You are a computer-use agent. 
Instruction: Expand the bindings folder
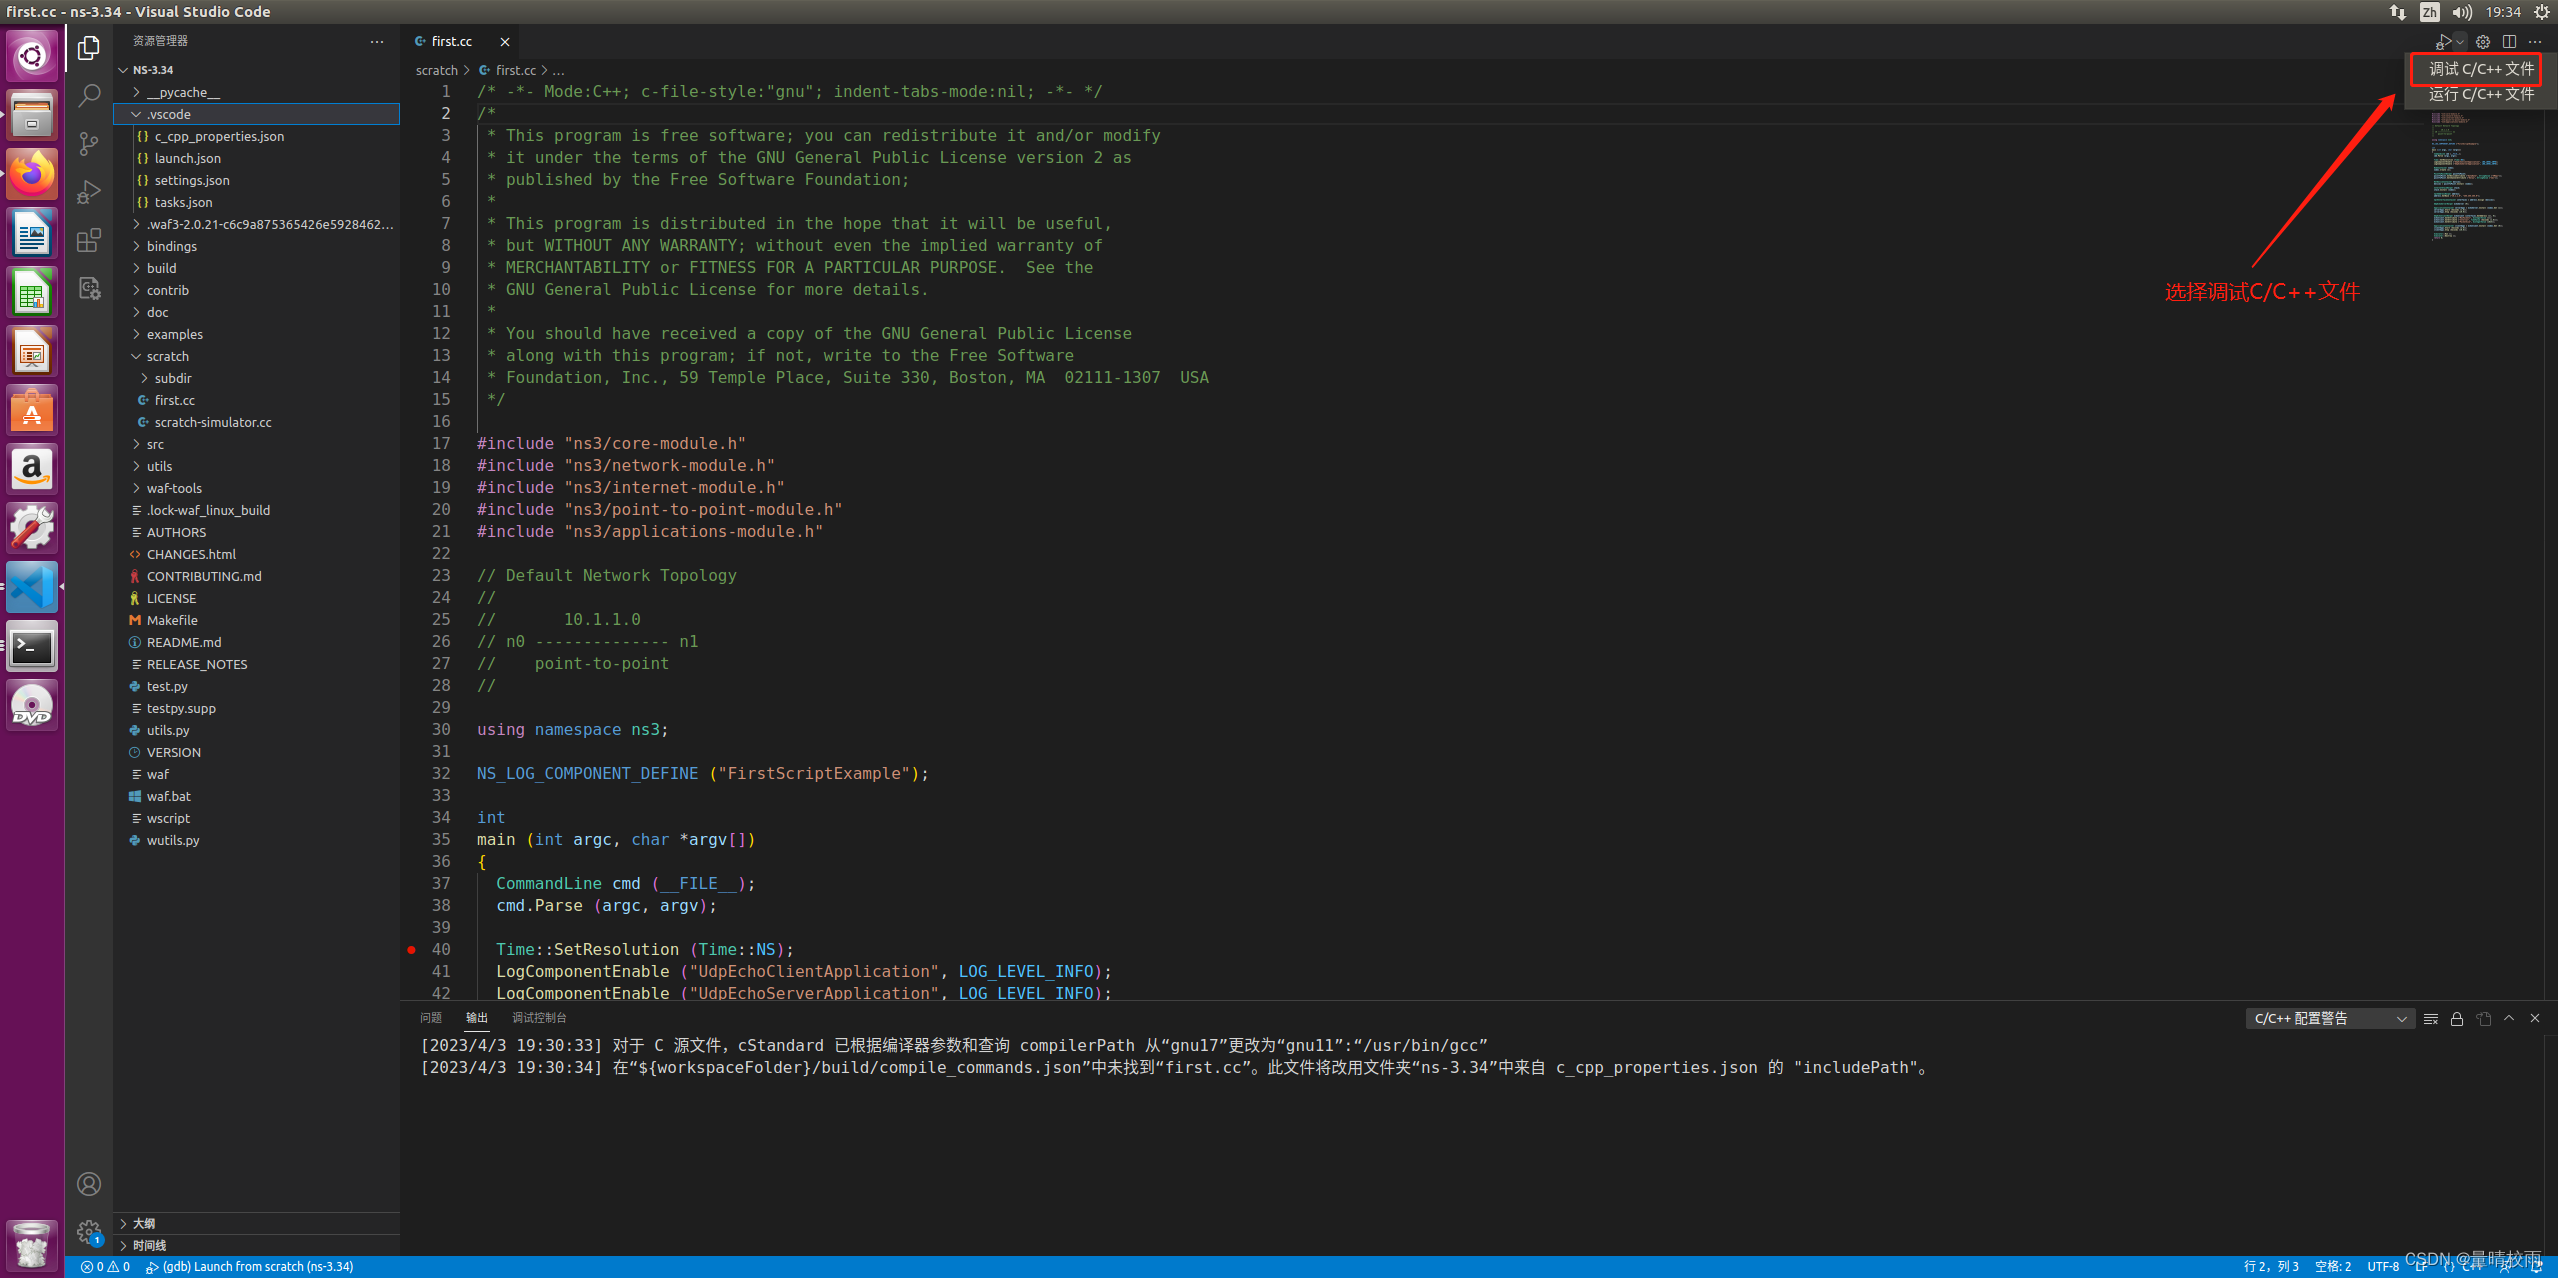tap(257, 246)
